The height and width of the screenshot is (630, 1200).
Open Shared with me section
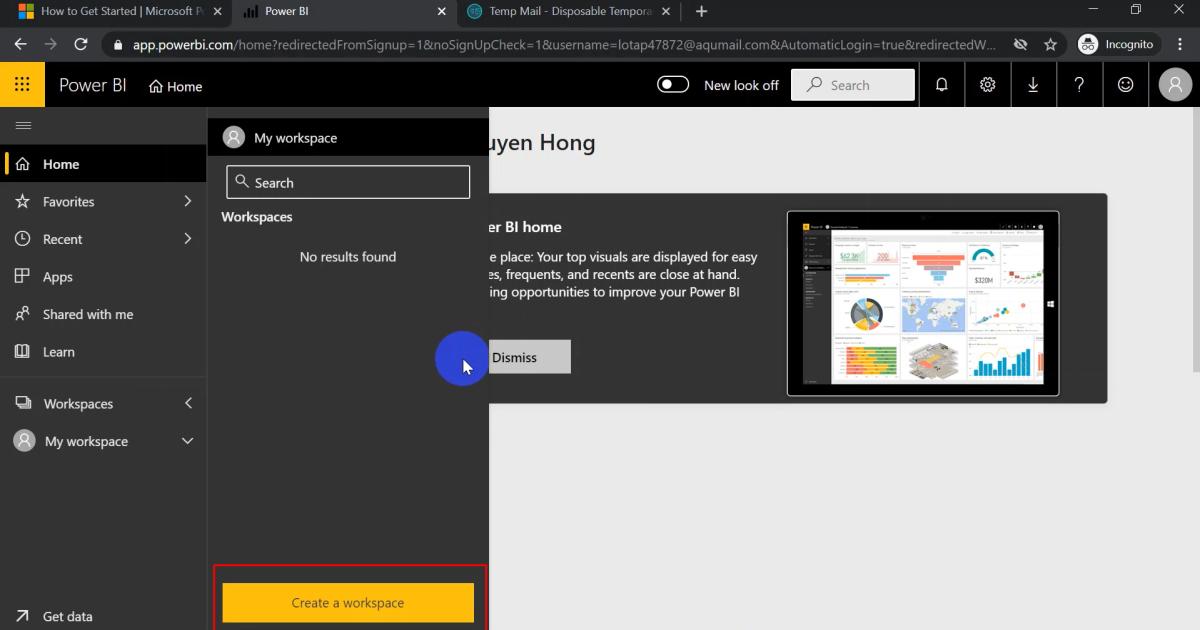click(x=87, y=314)
